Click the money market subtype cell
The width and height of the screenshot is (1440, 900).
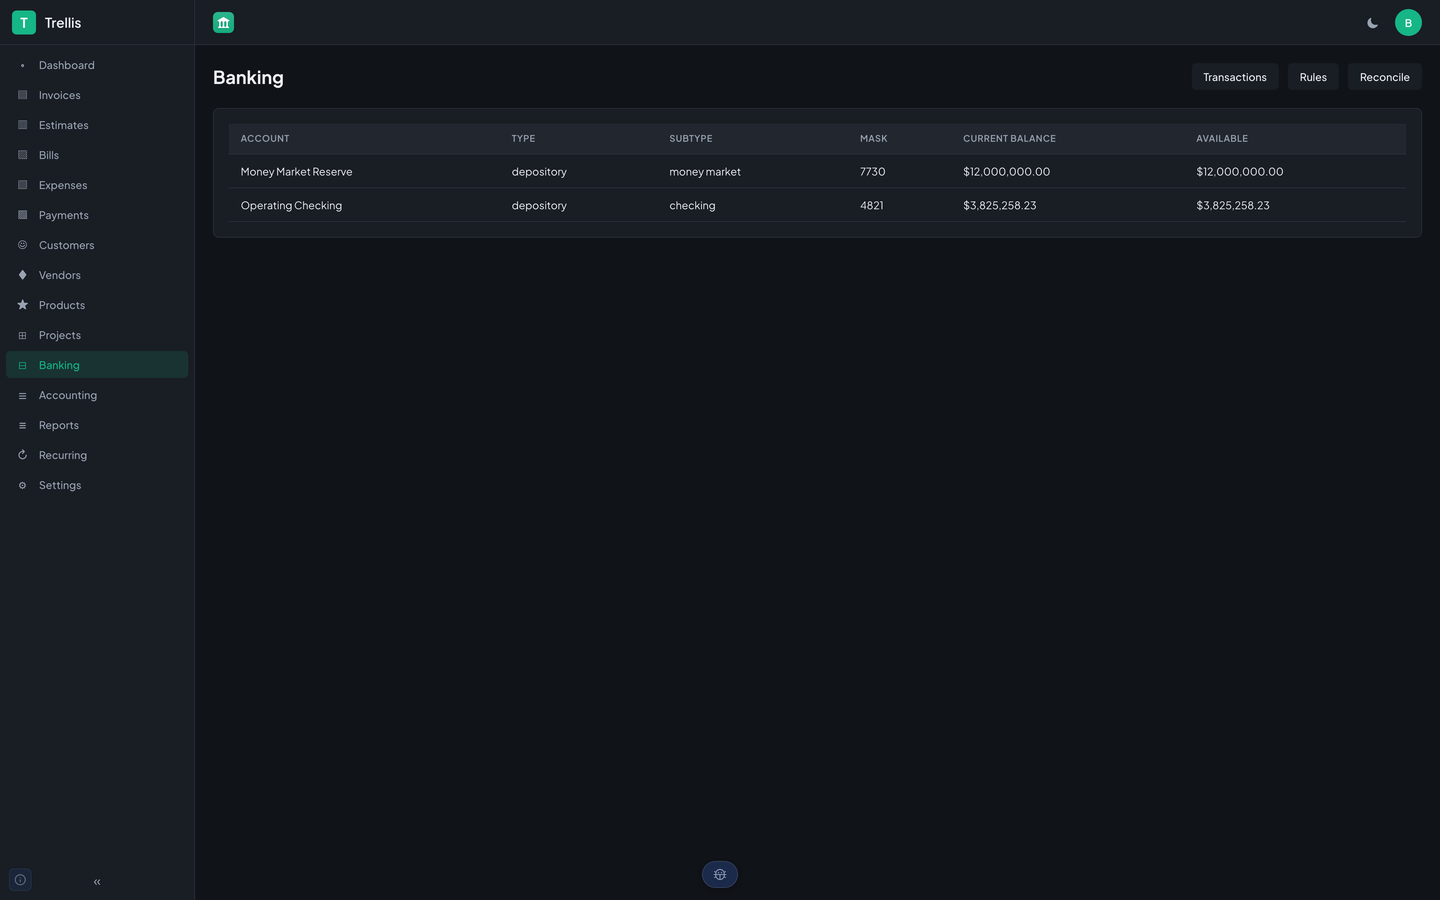click(705, 172)
